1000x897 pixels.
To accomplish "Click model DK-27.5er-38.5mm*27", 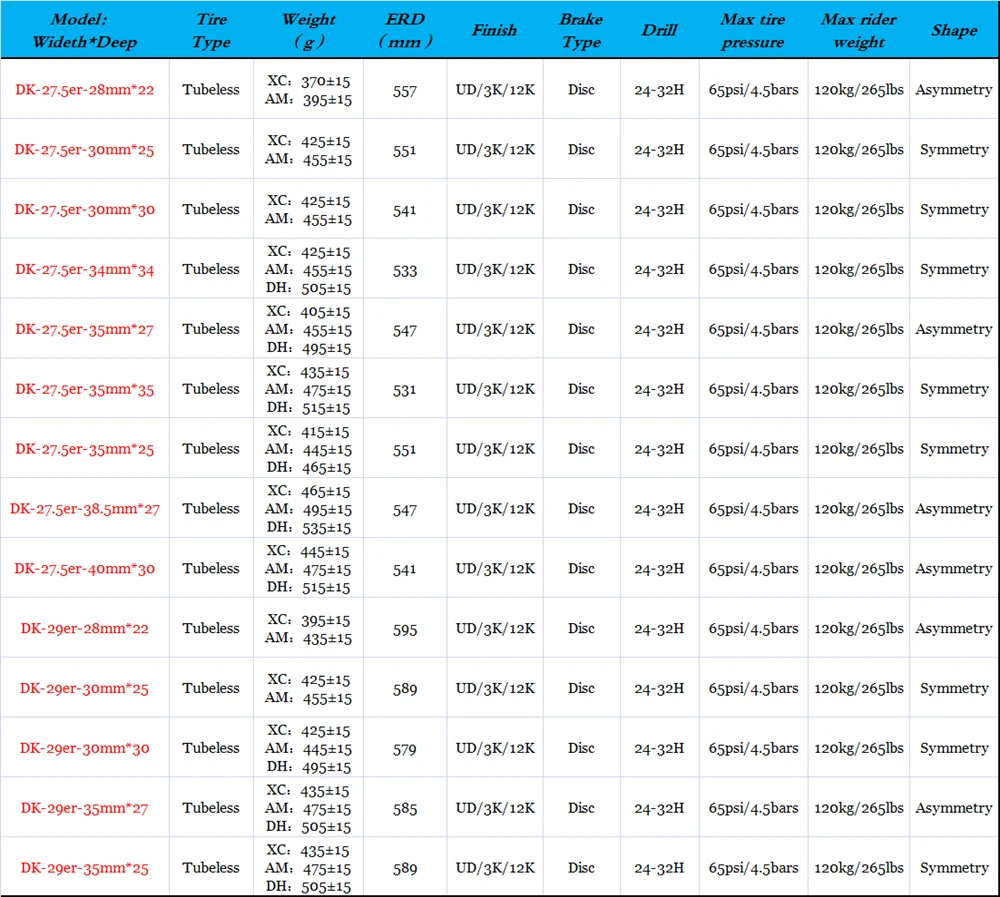I will point(85,509).
